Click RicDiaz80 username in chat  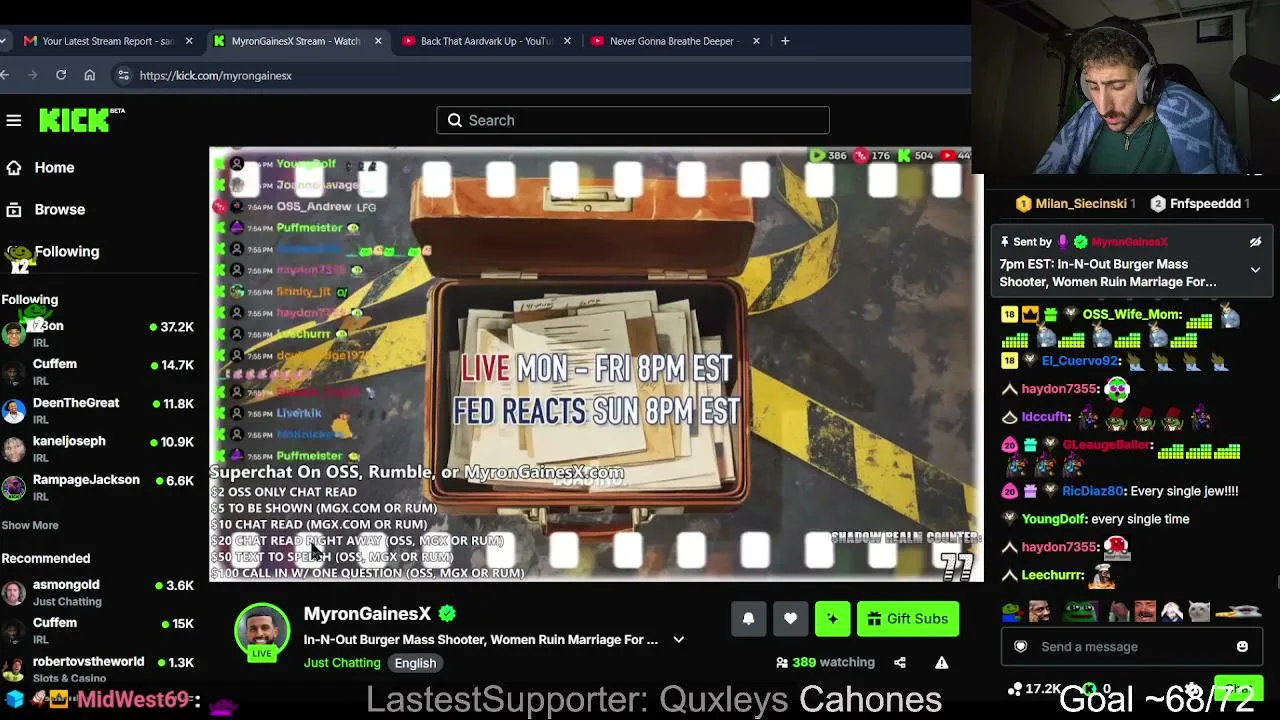[x=1094, y=491]
